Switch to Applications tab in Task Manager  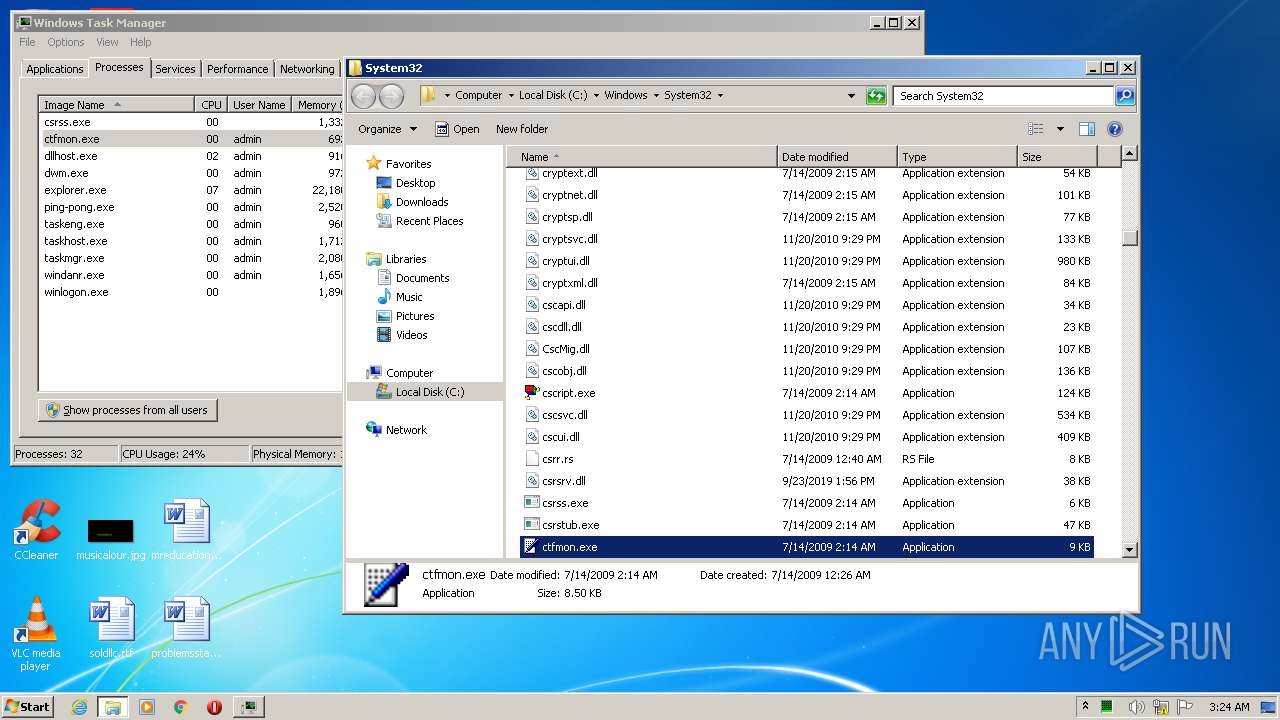coord(54,69)
